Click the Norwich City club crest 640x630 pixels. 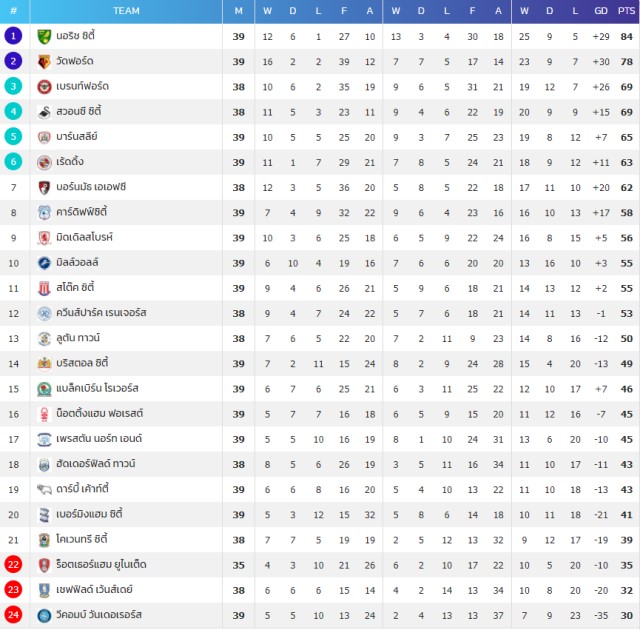coord(44,36)
